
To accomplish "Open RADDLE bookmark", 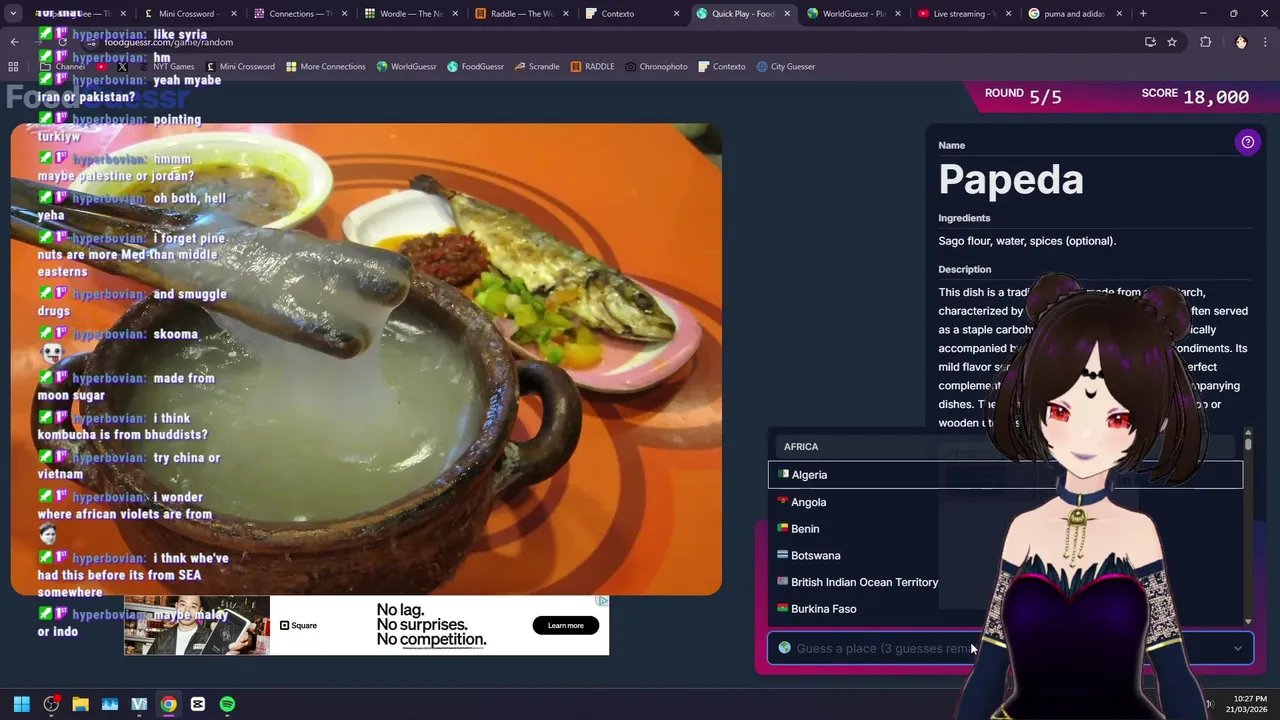I will pyautogui.click(x=592, y=66).
